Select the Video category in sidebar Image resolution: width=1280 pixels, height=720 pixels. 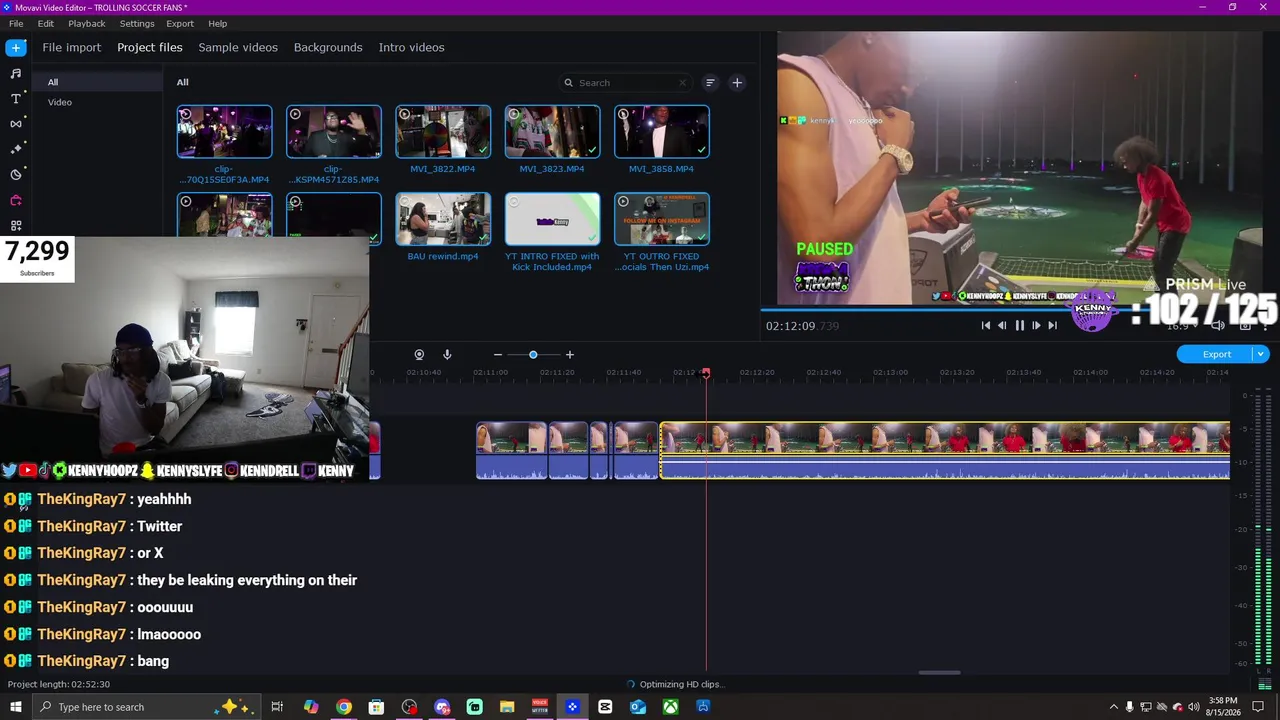(x=60, y=102)
